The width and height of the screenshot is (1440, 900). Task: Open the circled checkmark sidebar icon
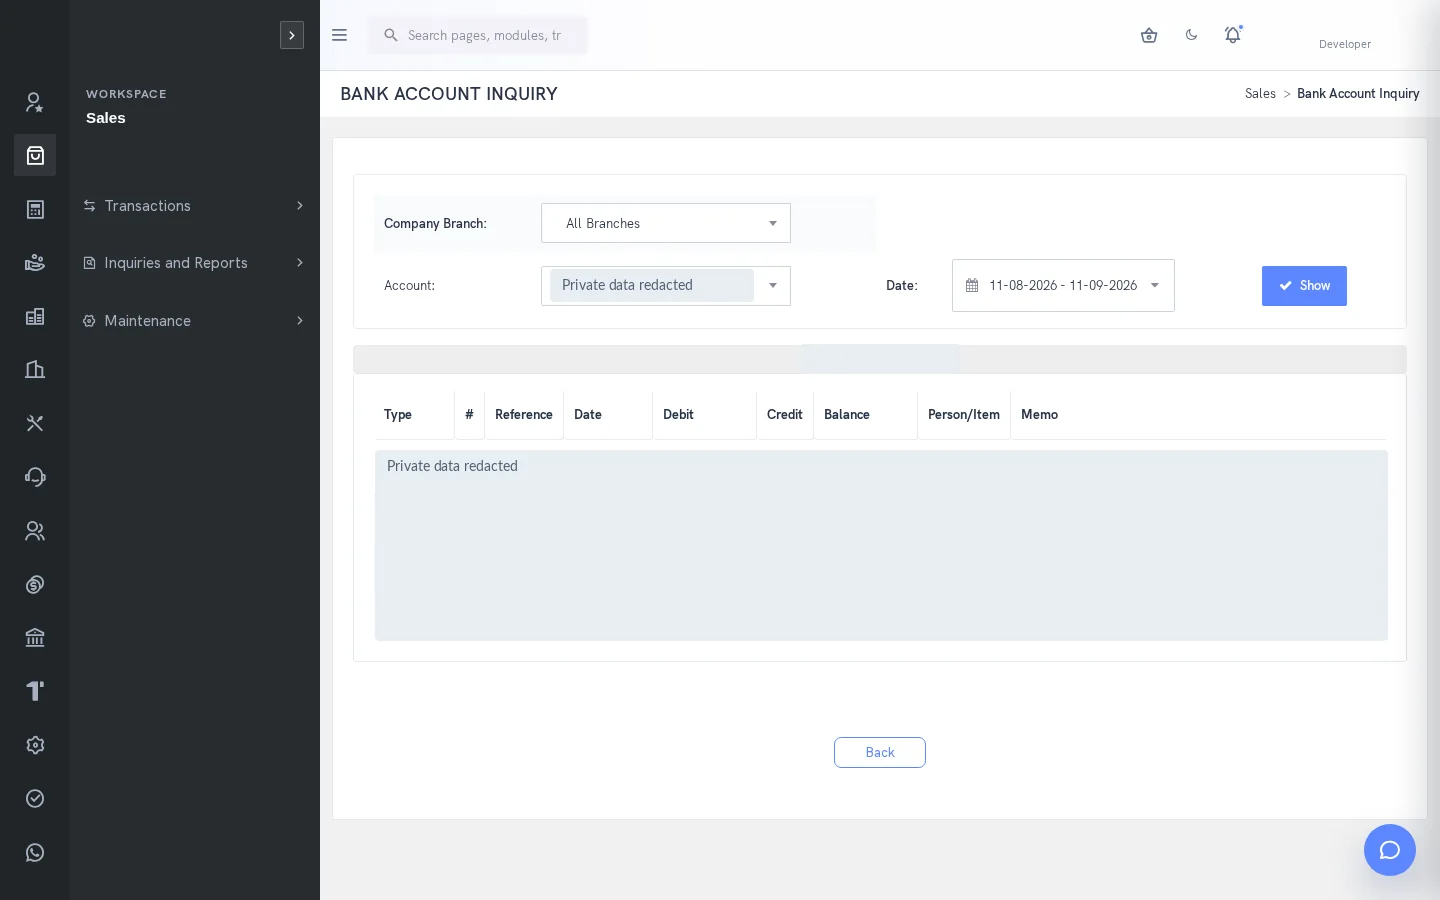[x=35, y=798]
